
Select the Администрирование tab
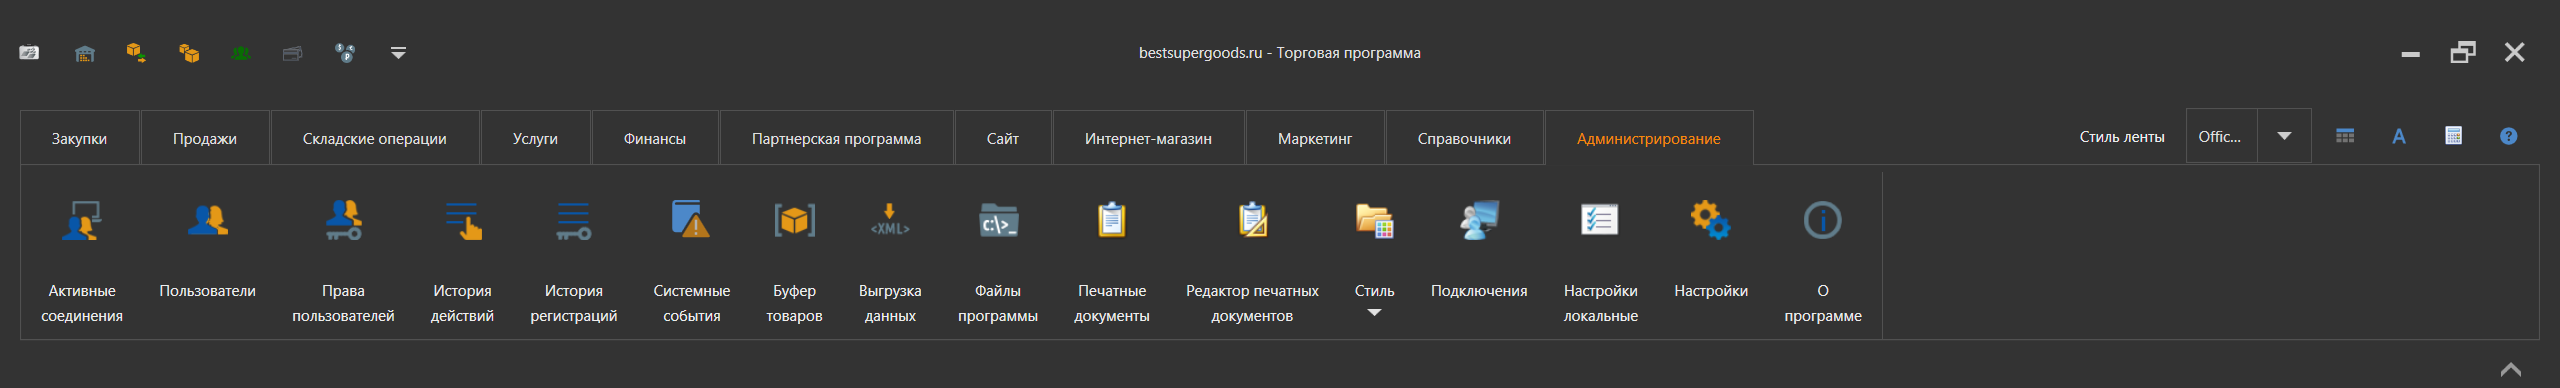1649,138
